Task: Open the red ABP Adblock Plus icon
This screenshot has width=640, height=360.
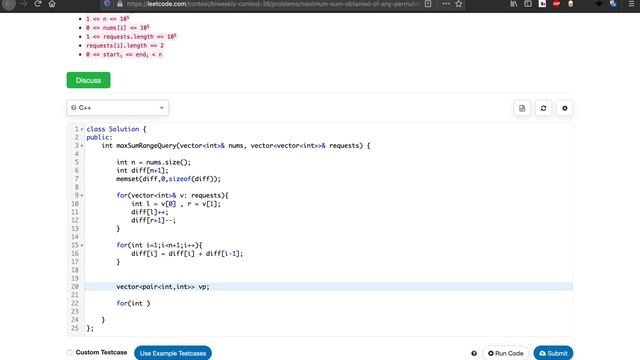Action: point(556,4)
